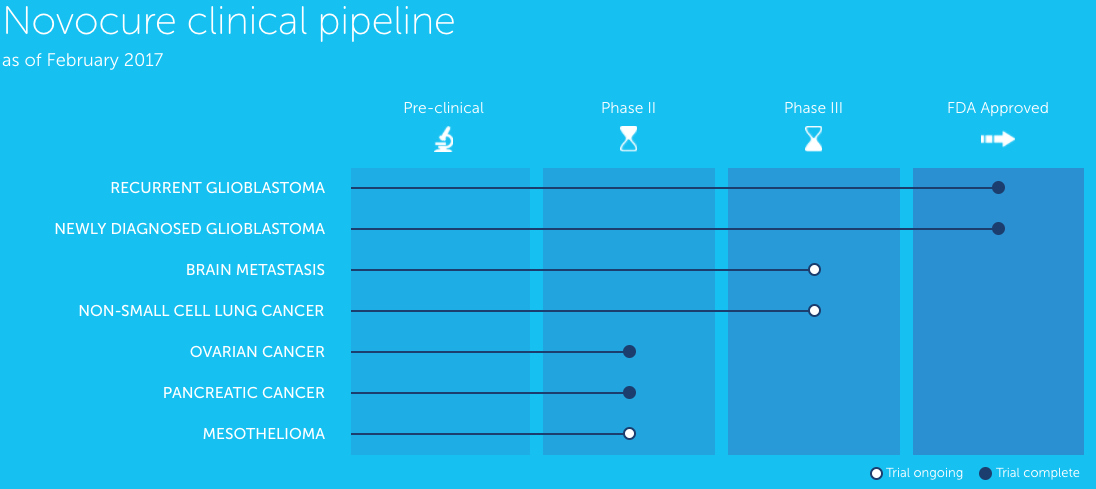Click the Phase III column header text
The height and width of the screenshot is (489, 1096).
tap(813, 108)
